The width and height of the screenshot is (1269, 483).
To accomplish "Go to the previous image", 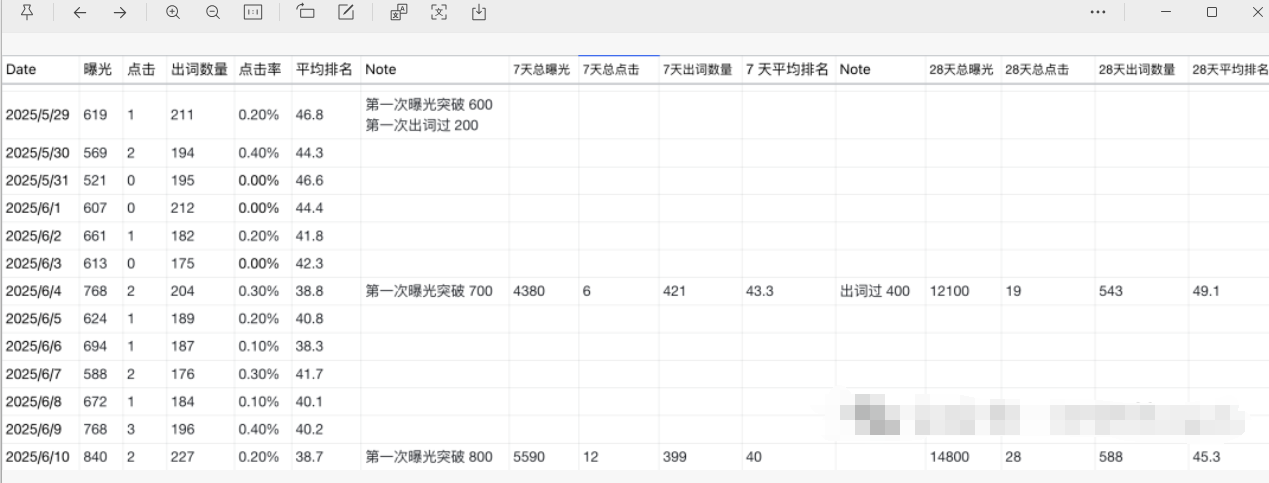I will [x=80, y=12].
